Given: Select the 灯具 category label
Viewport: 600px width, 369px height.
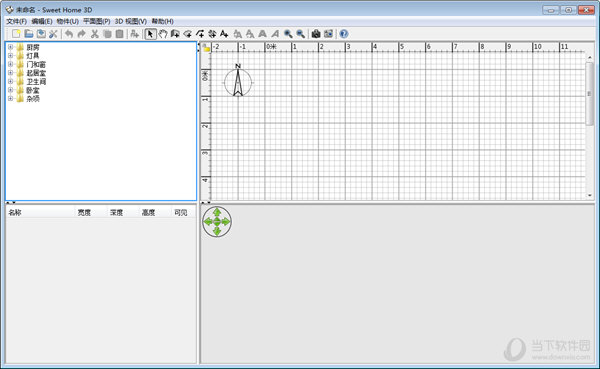Looking at the screenshot, I should (33, 56).
